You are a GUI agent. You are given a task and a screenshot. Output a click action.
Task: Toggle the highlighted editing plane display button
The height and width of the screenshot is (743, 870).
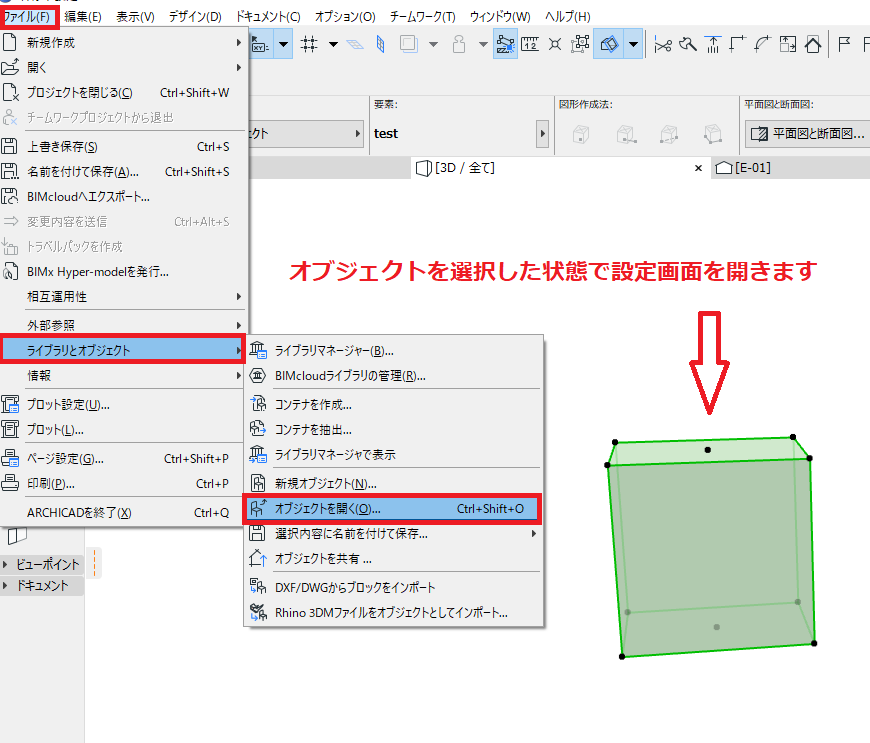(x=609, y=44)
